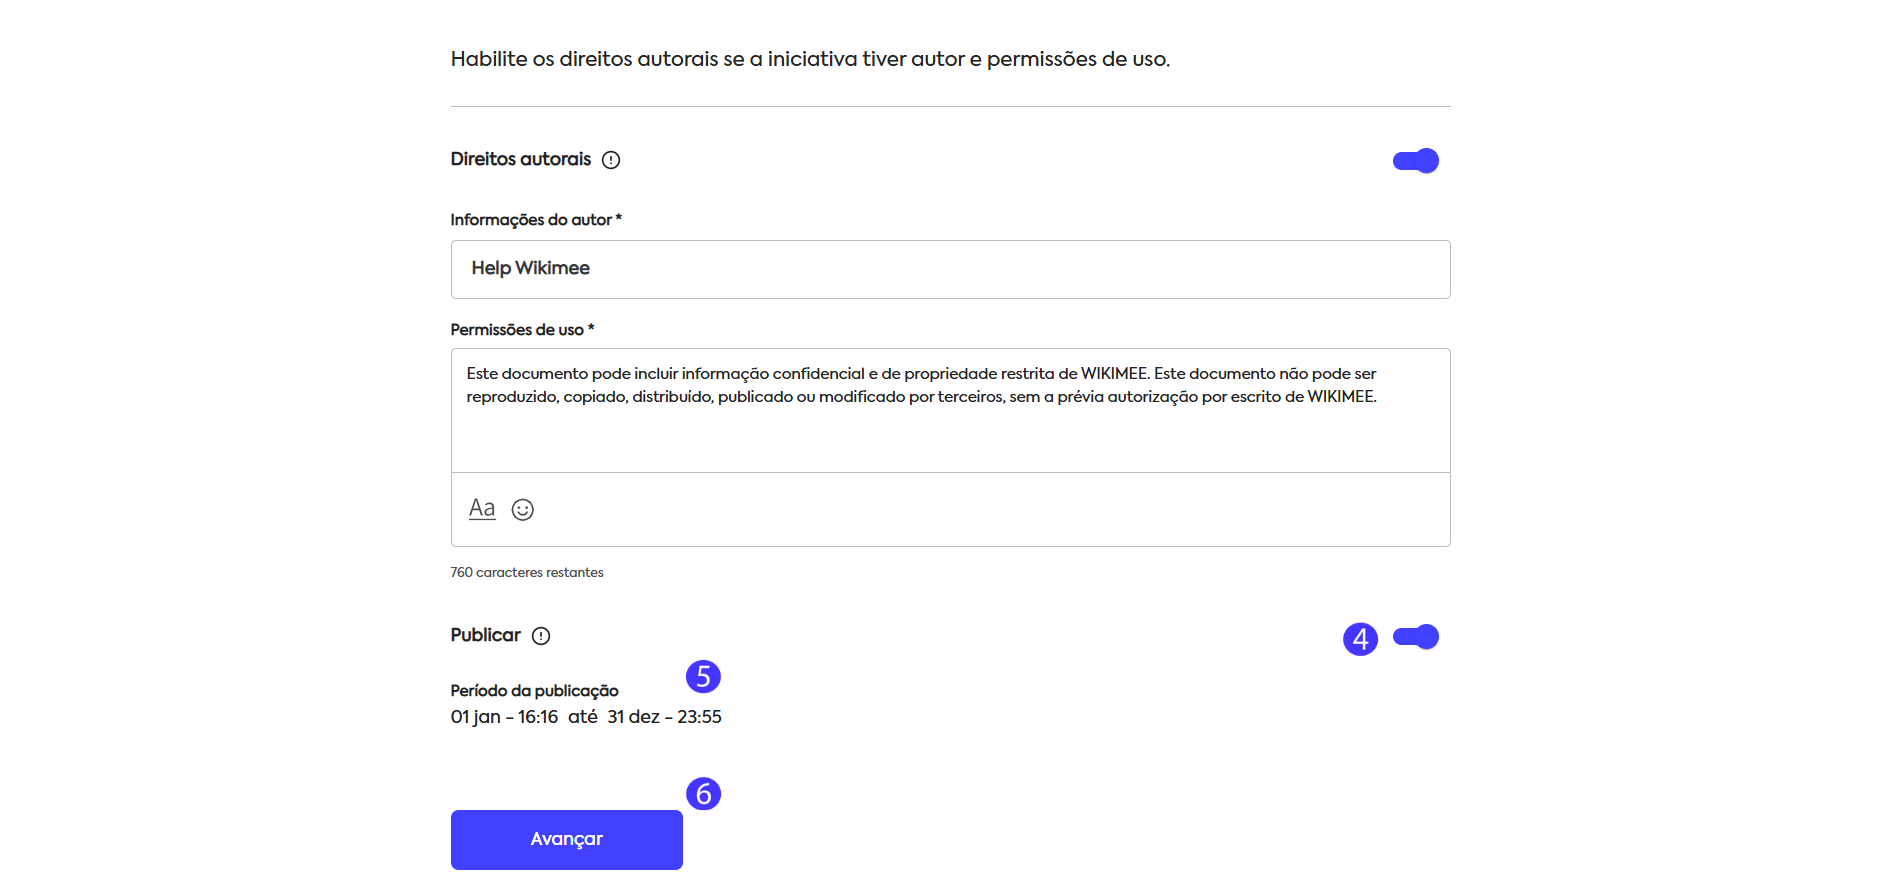1892x891 pixels.
Task: Click the info icon beside Direitos autorais
Action: 611,160
